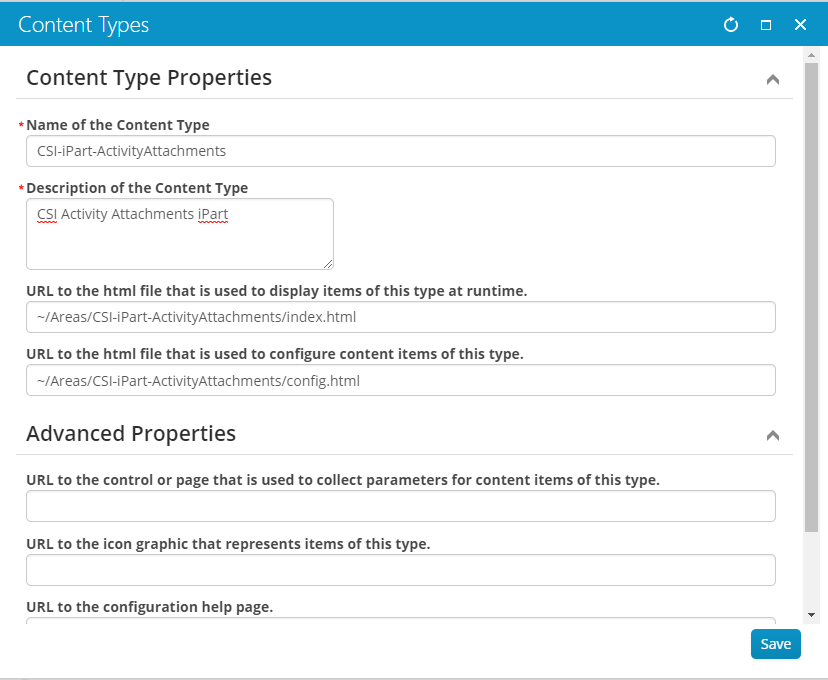This screenshot has height=680, width=828.
Task: Click the config.html configuration URL field
Action: pos(400,380)
